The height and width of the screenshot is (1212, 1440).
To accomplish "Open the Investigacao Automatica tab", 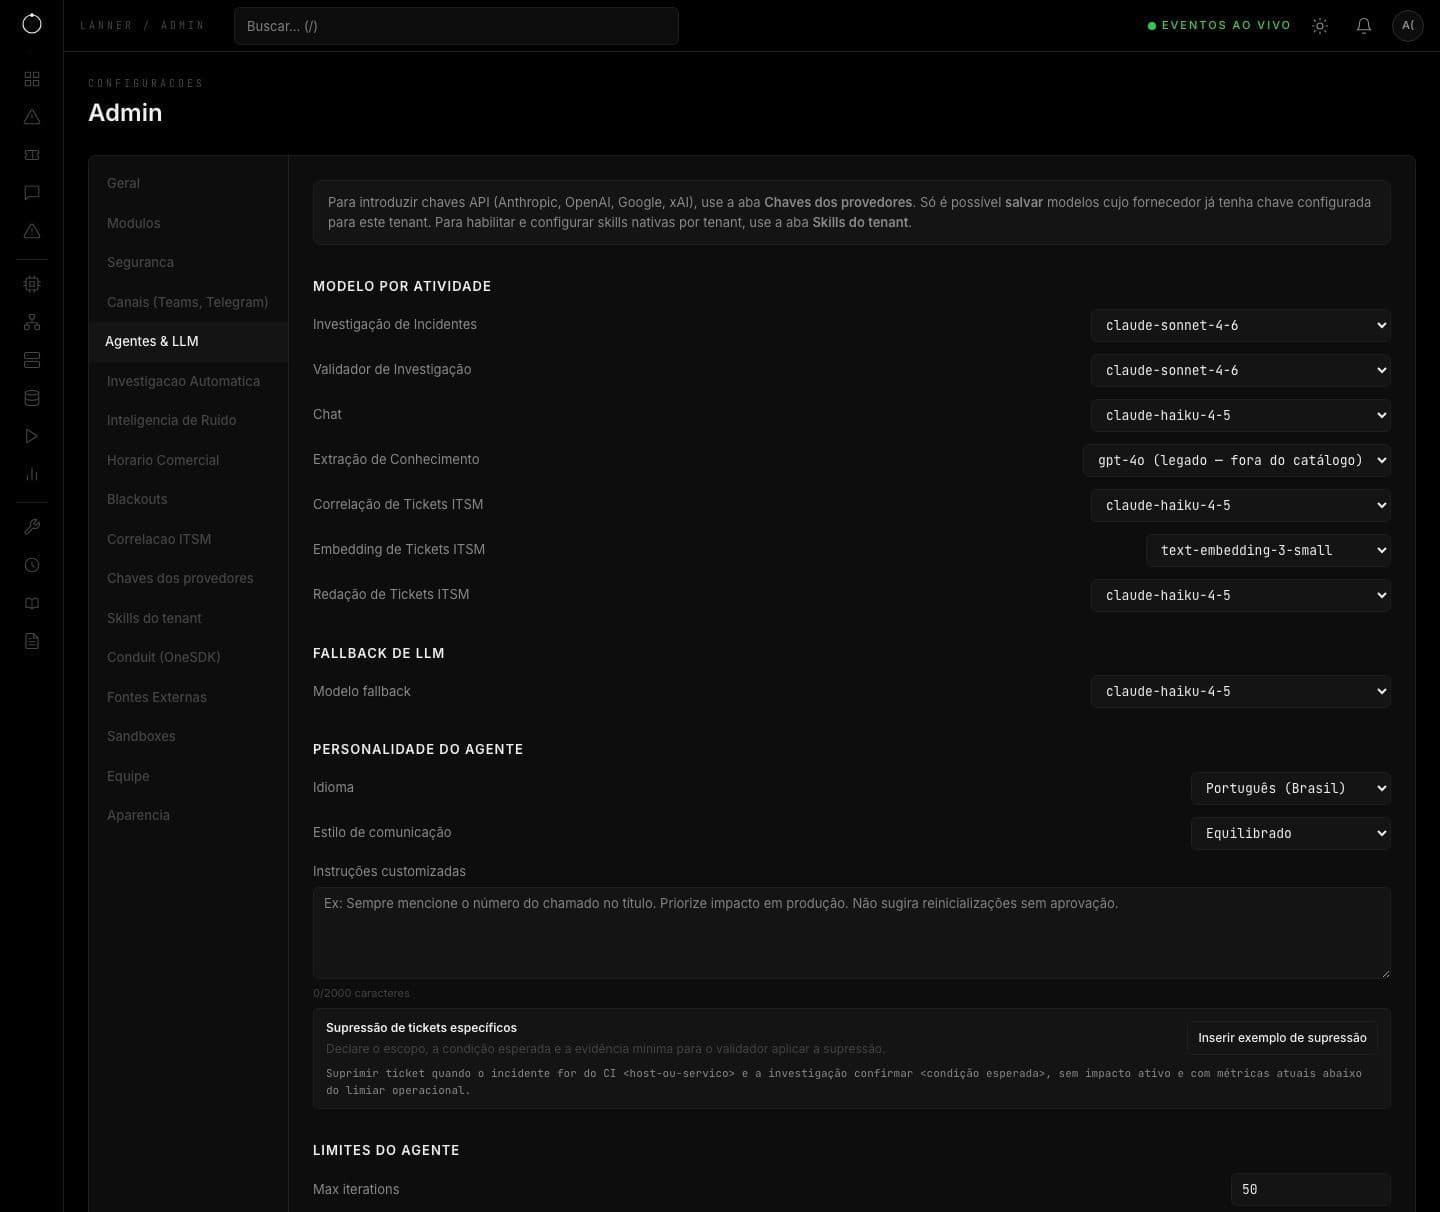I will (x=189, y=382).
